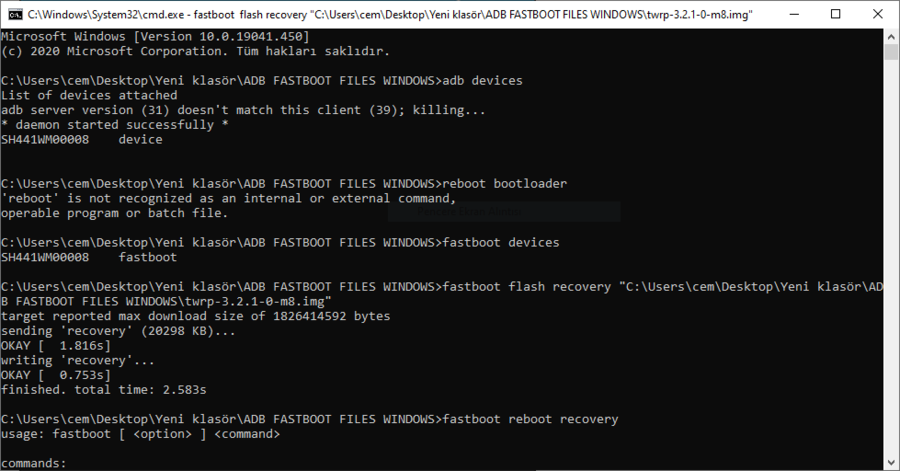This screenshot has height=471, width=900.
Task: Click the scrollbar down arrow
Action: point(890,462)
